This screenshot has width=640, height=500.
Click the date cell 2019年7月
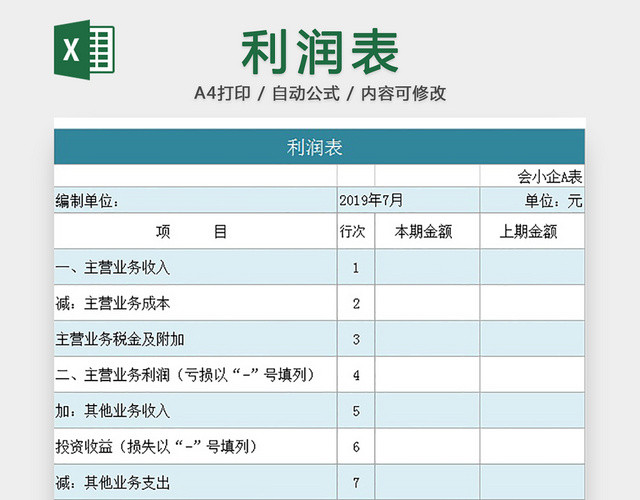click(x=408, y=200)
